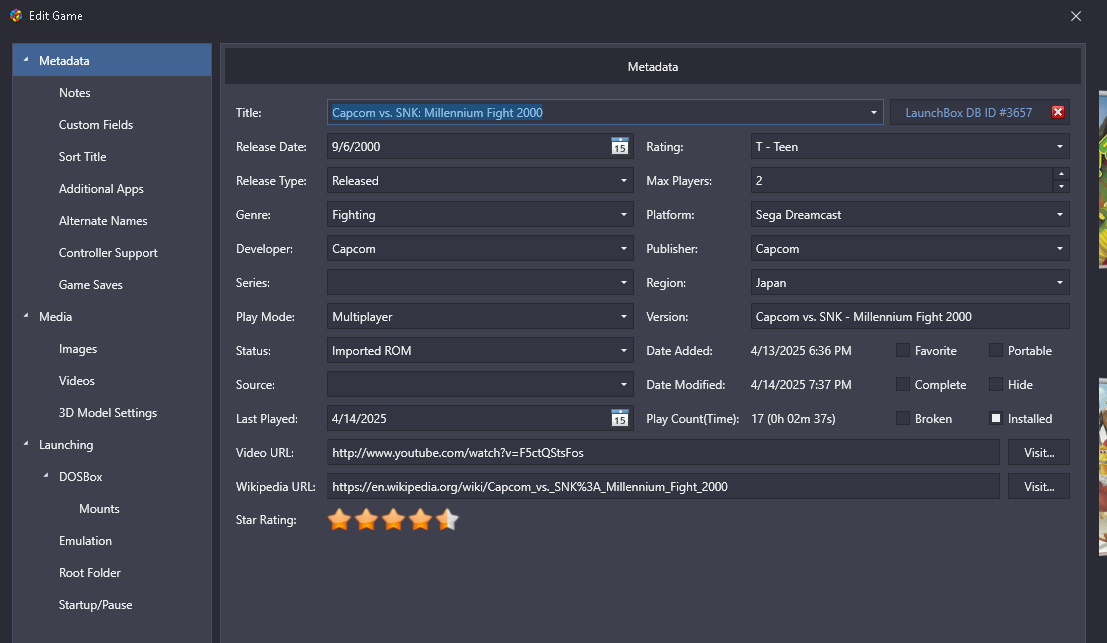
Task: Set rating to the first star
Action: click(340, 519)
